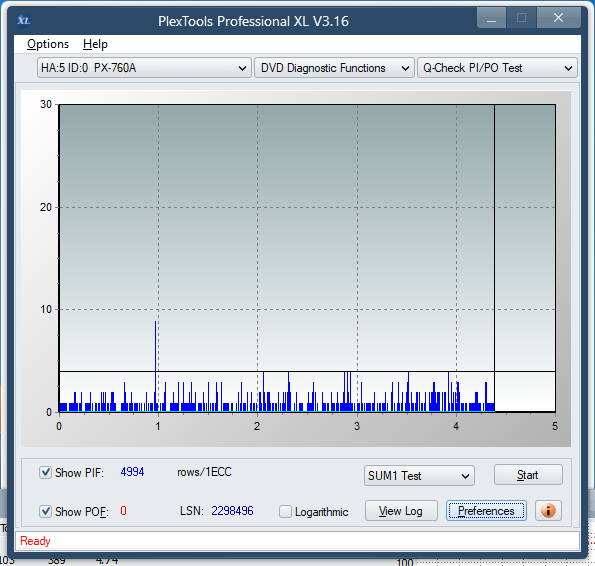Toggle the Show PIF checkbox
Image resolution: width=595 pixels, height=566 pixels.
click(46, 473)
